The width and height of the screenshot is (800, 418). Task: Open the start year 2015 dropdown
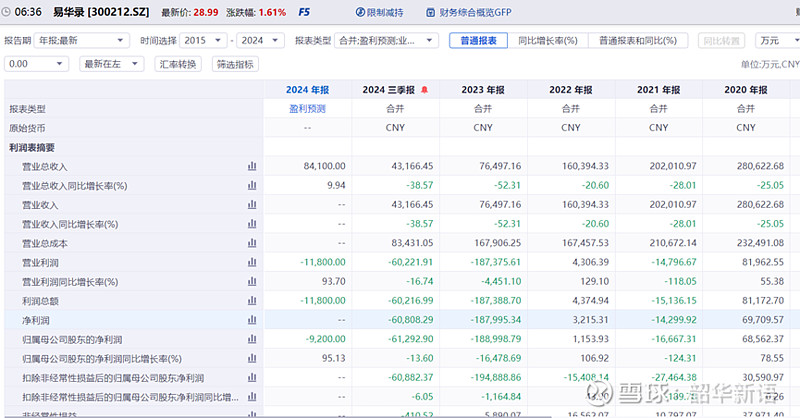click(203, 40)
